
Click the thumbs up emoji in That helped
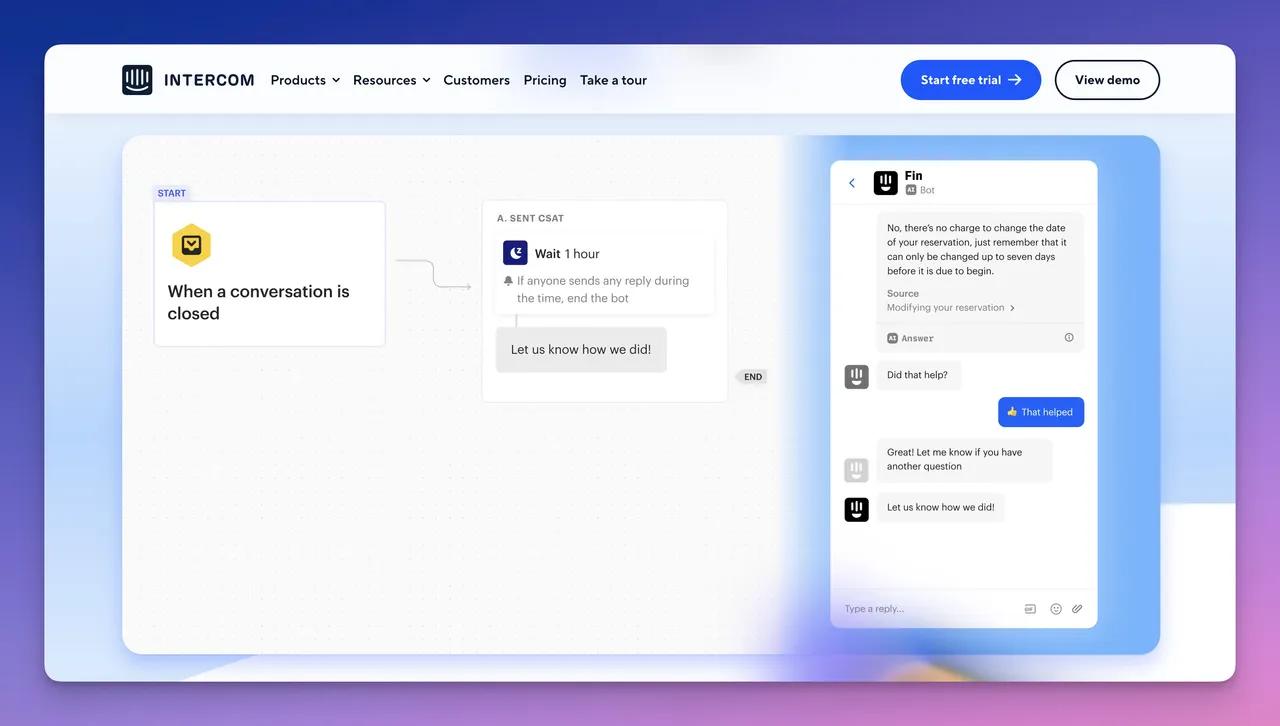[x=1012, y=412]
